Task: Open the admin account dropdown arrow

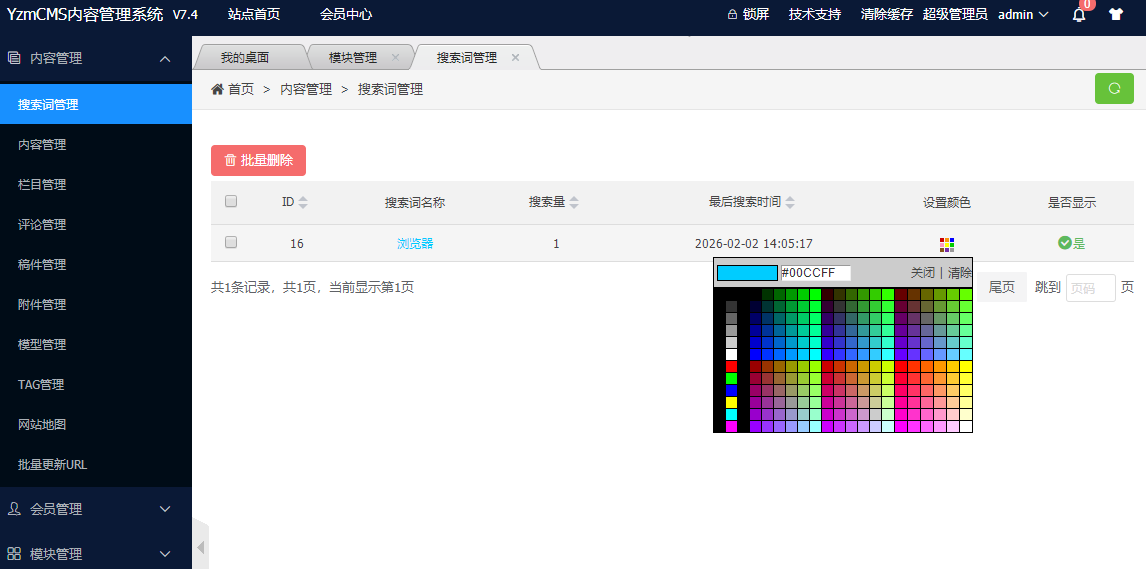Action: (x=1044, y=15)
